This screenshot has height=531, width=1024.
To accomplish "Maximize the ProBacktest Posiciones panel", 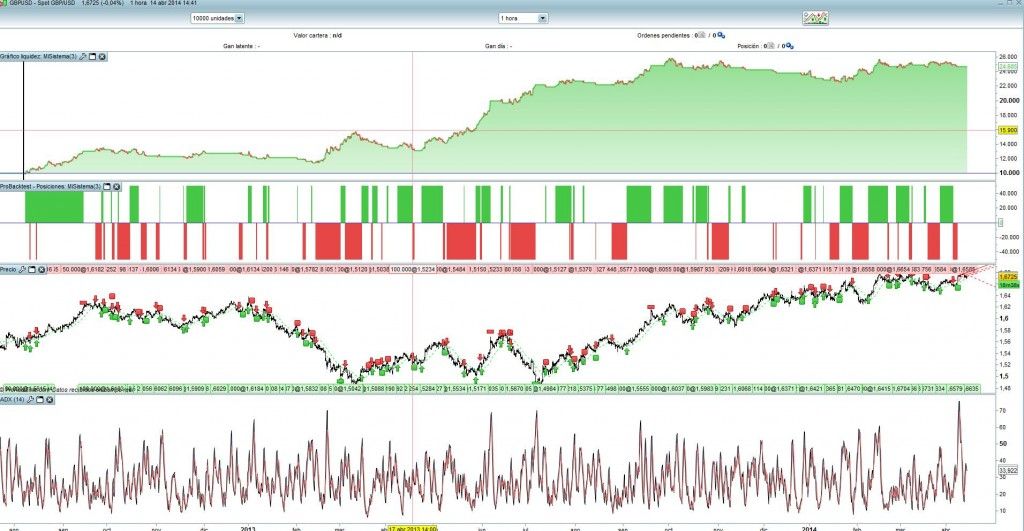I will point(106,187).
